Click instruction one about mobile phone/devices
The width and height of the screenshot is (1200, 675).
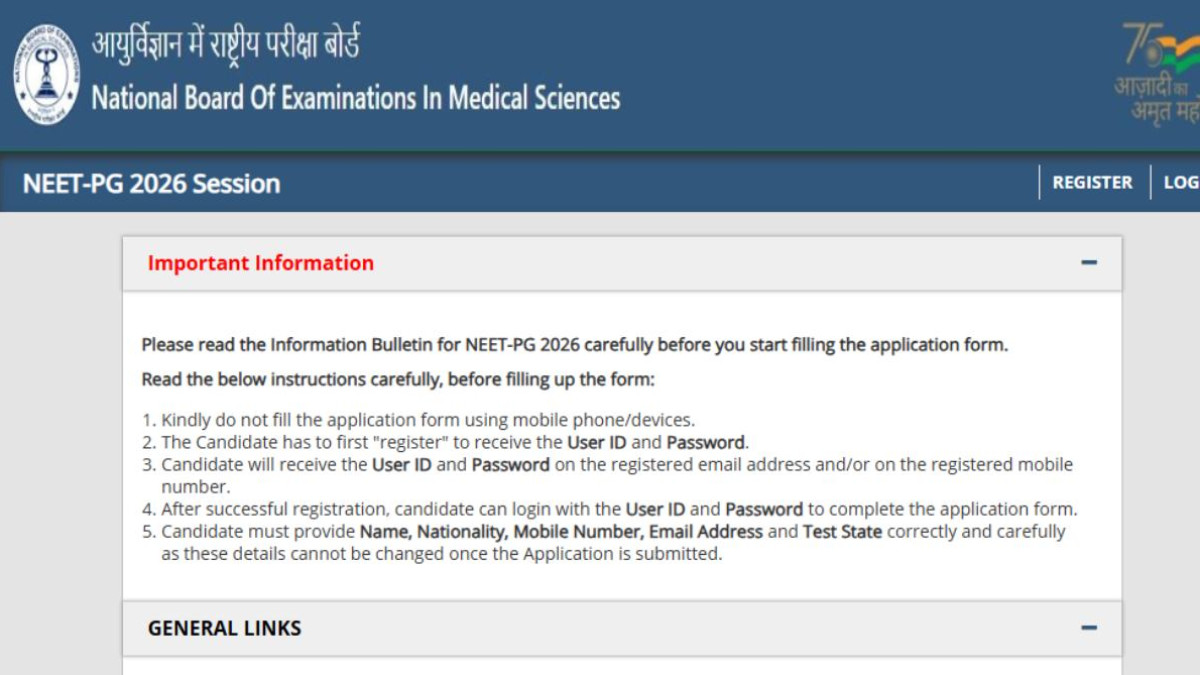click(x=418, y=420)
